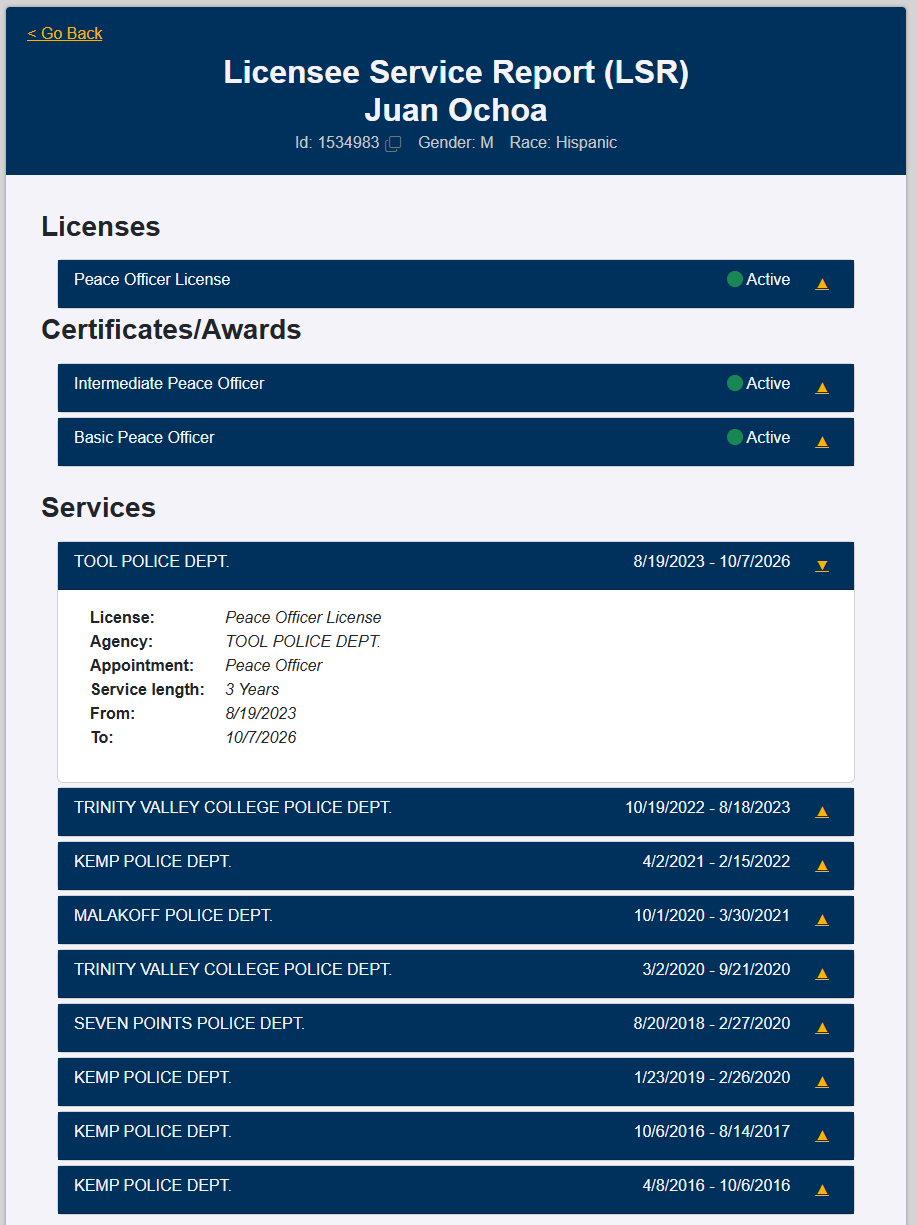Screen dimensions: 917x1225
Task: Expand the Intermediate Peace Officer certificate arrow
Action: point(822,388)
